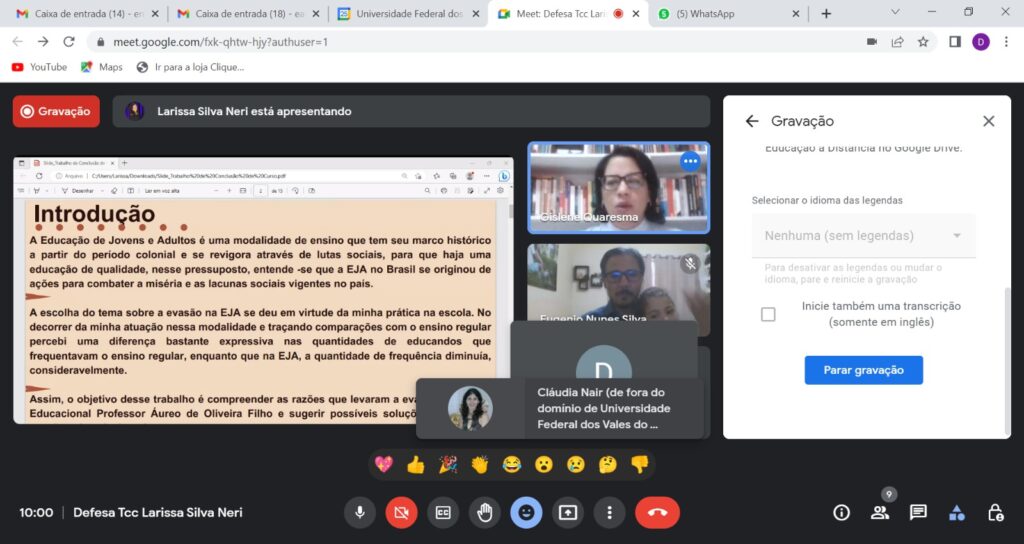Go back in browser history
The image size is (1024, 544).
(18, 42)
